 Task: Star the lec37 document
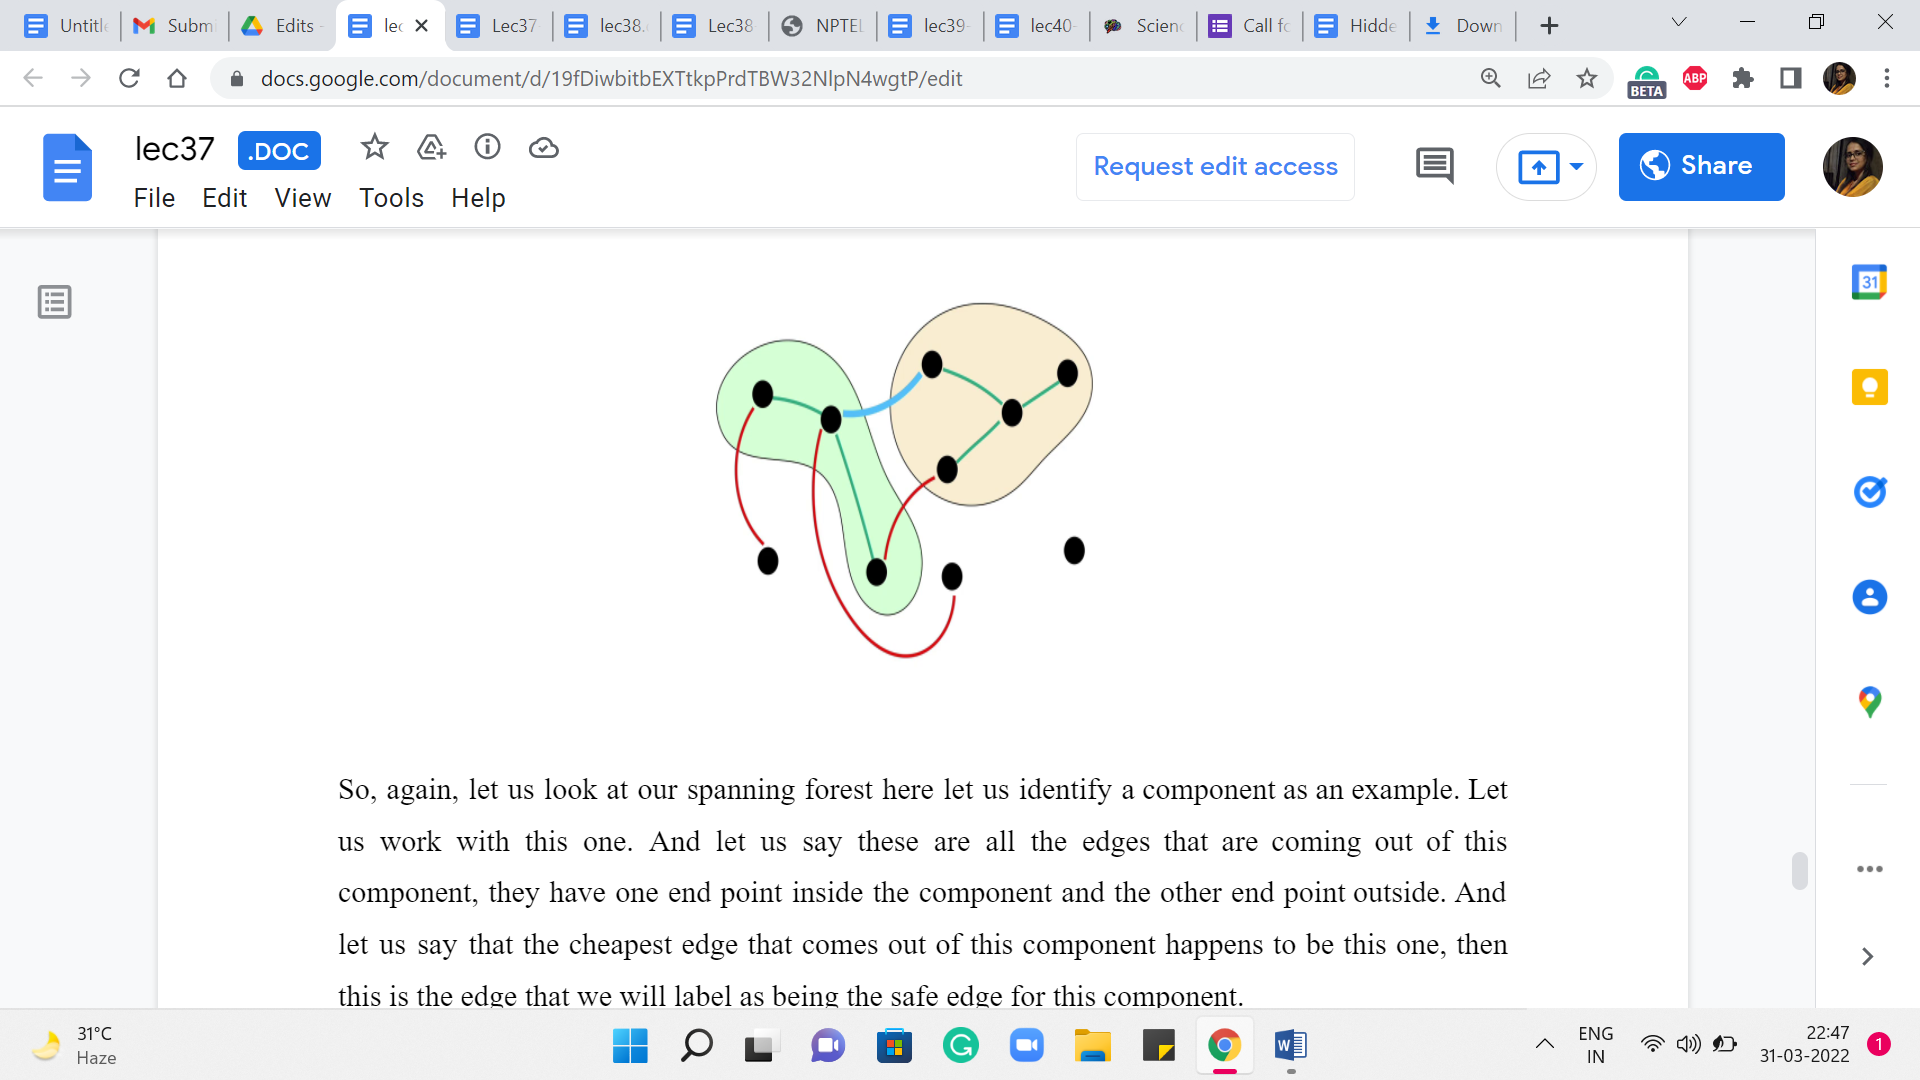(x=374, y=148)
